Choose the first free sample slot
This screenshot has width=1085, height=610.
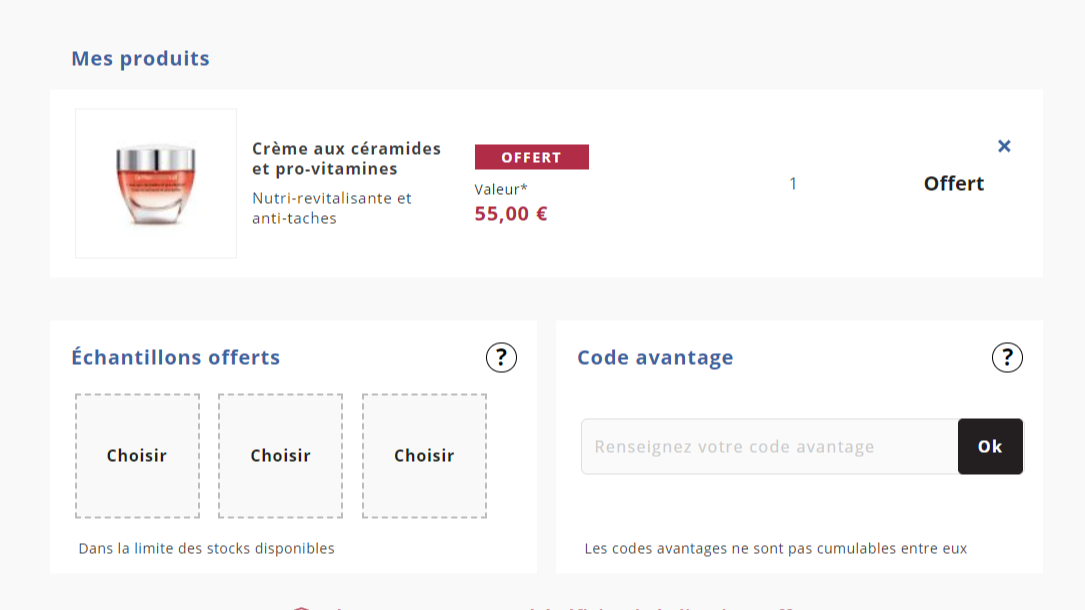pos(137,456)
